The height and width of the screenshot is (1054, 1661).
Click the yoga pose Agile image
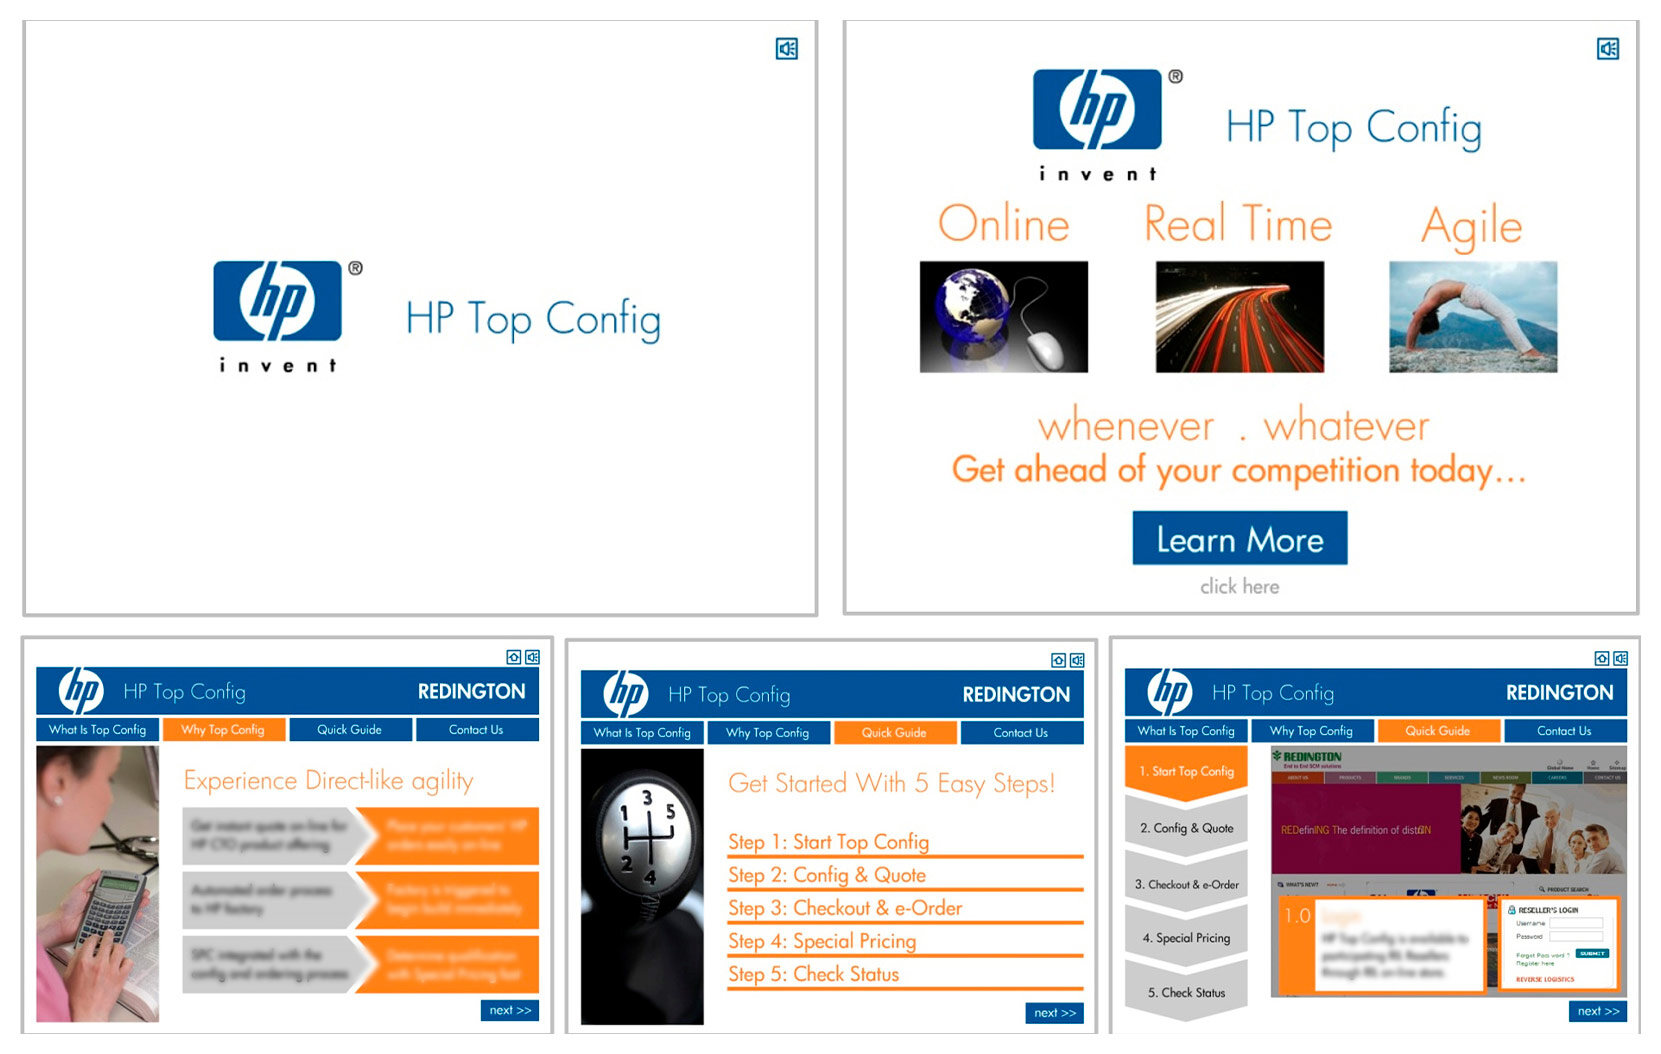pos(1473,317)
